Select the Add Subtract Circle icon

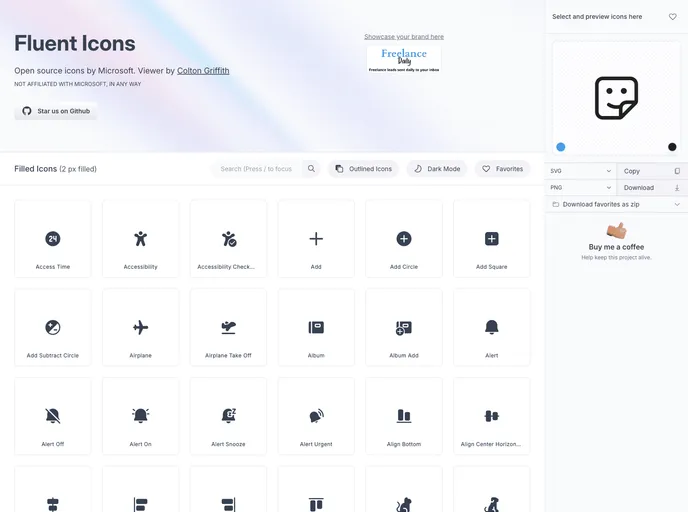tap(53, 327)
